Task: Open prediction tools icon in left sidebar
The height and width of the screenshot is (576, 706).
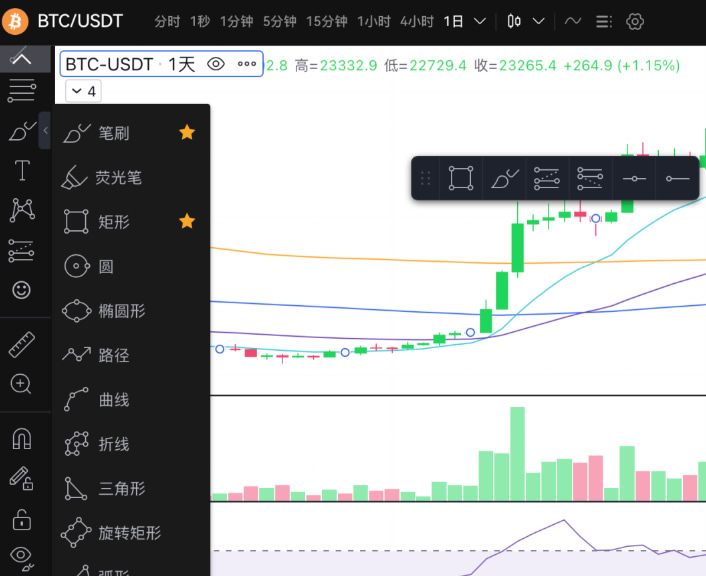Action: pyautogui.click(x=21, y=250)
